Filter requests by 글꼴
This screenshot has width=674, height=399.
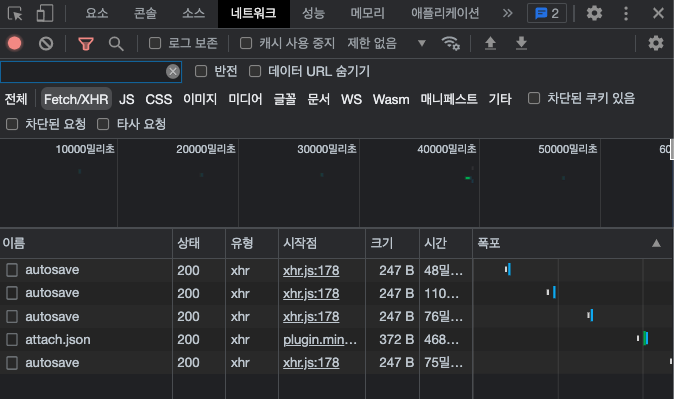pyautogui.click(x=285, y=99)
